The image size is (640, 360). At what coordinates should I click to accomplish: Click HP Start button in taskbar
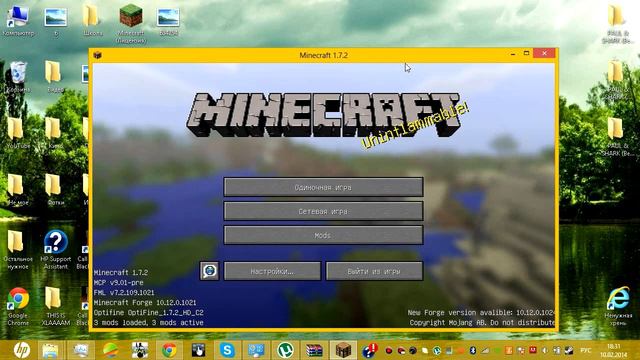[21, 350]
